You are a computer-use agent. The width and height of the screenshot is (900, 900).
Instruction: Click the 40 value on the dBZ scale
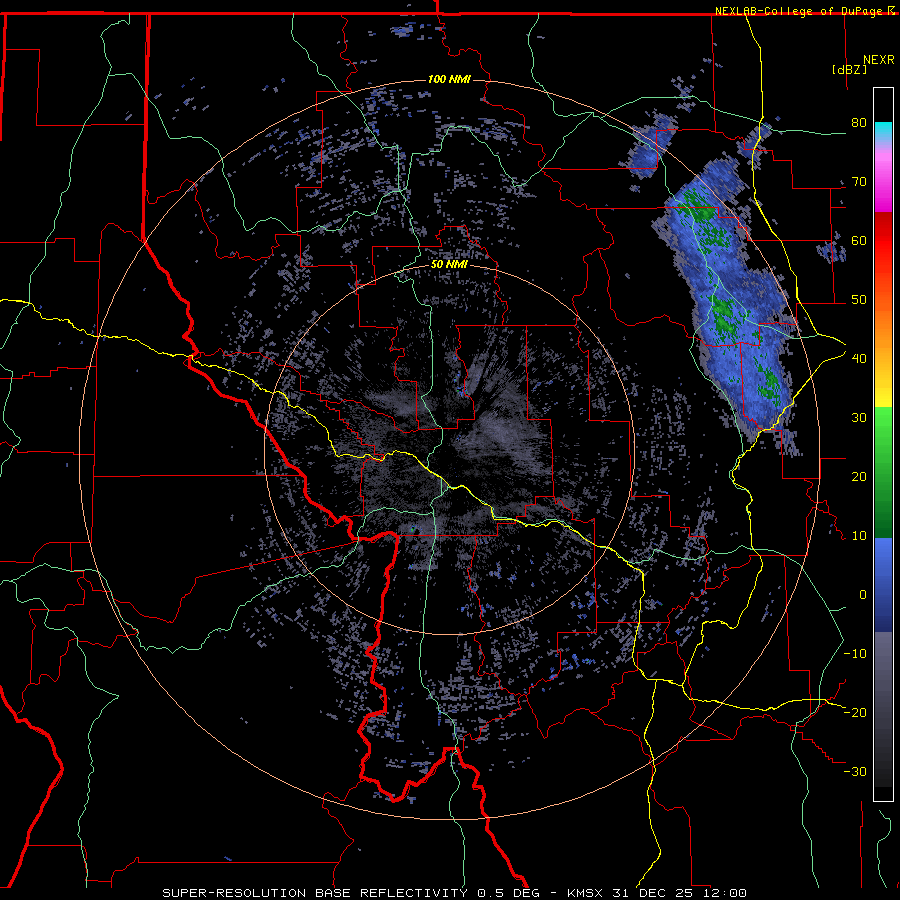(x=859, y=358)
